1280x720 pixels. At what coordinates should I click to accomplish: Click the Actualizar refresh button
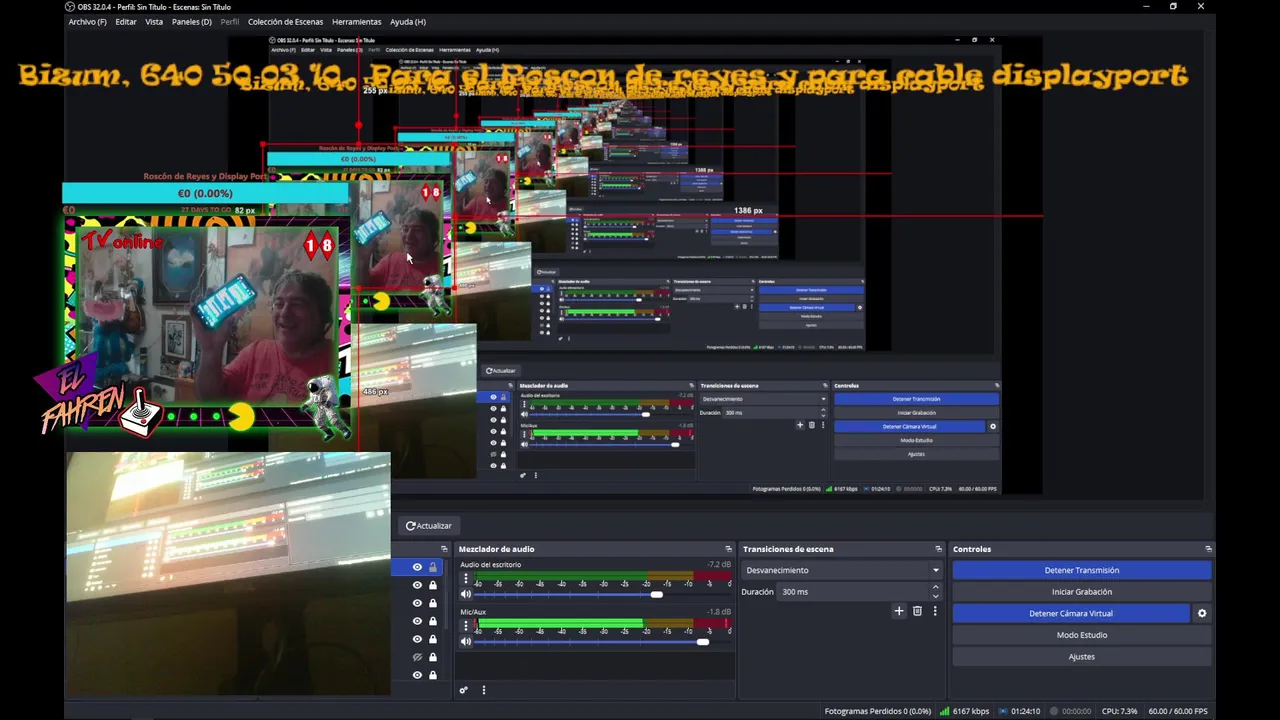428,526
